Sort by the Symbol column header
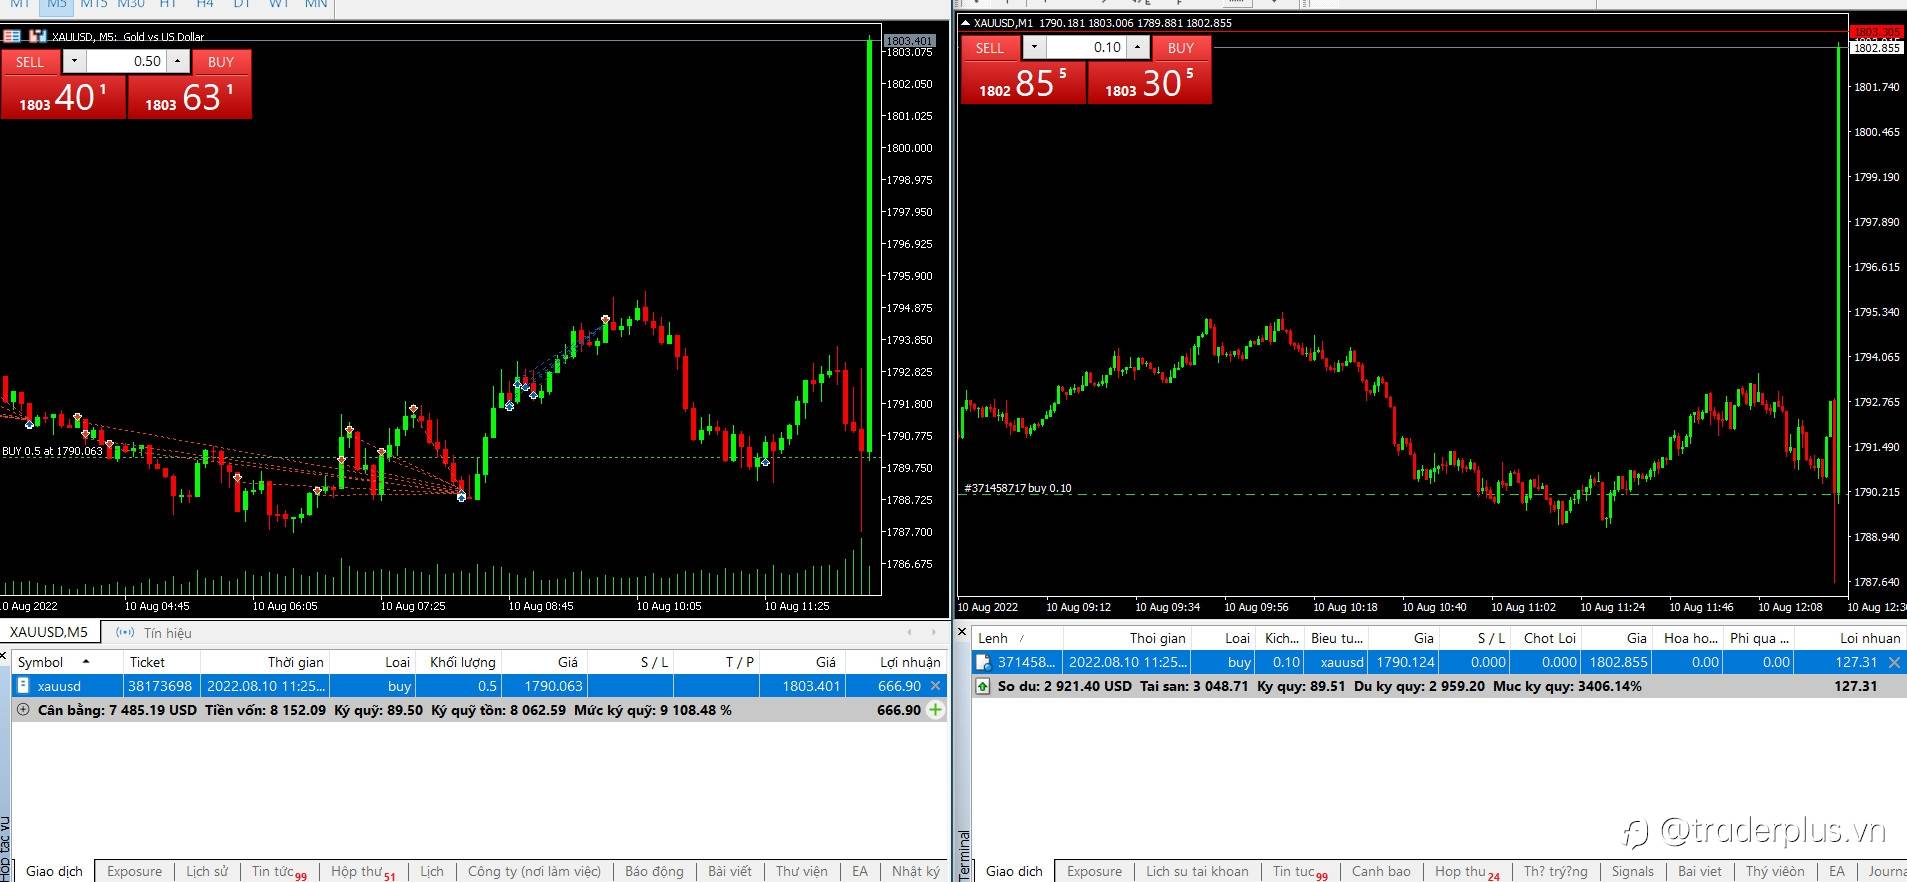This screenshot has height=882, width=1907. tap(66, 662)
